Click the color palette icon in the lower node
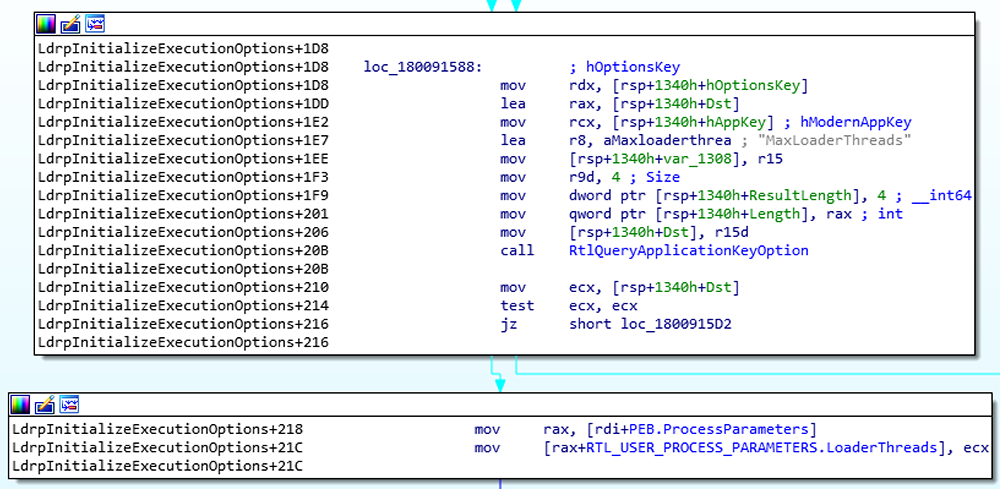 [20, 404]
